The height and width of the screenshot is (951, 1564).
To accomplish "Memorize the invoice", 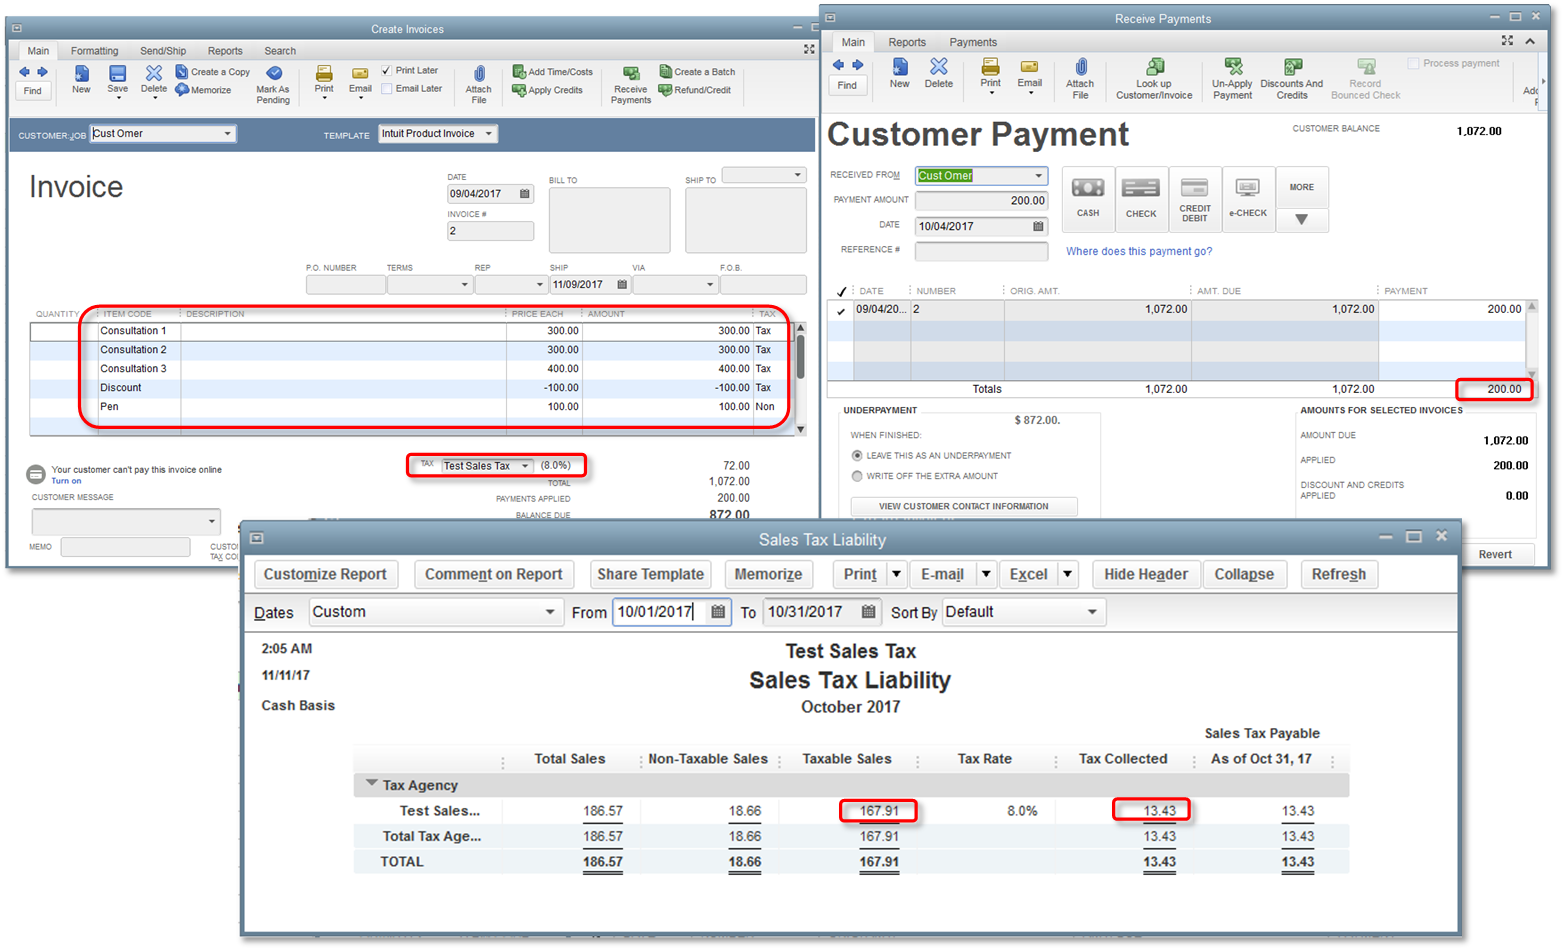I will (203, 90).
